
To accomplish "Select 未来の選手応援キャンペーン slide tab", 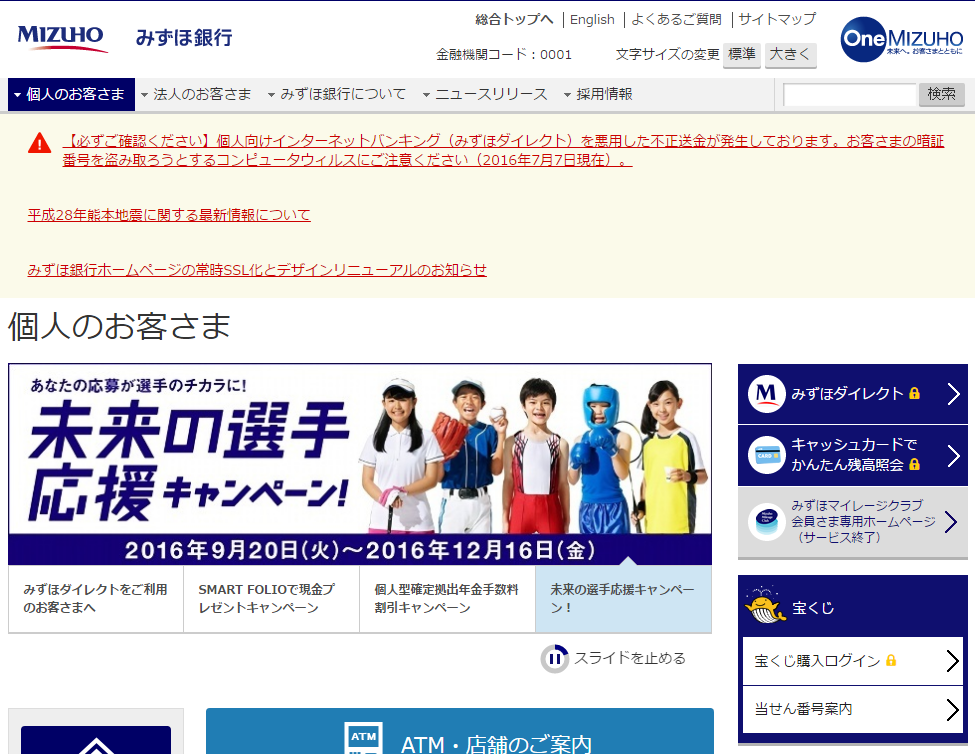I will 623,599.
